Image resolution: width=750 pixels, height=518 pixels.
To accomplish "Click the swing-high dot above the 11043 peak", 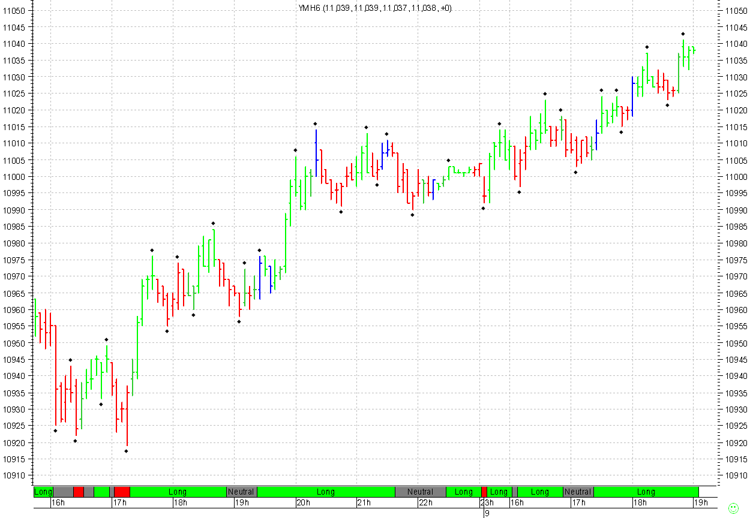I will point(683,34).
